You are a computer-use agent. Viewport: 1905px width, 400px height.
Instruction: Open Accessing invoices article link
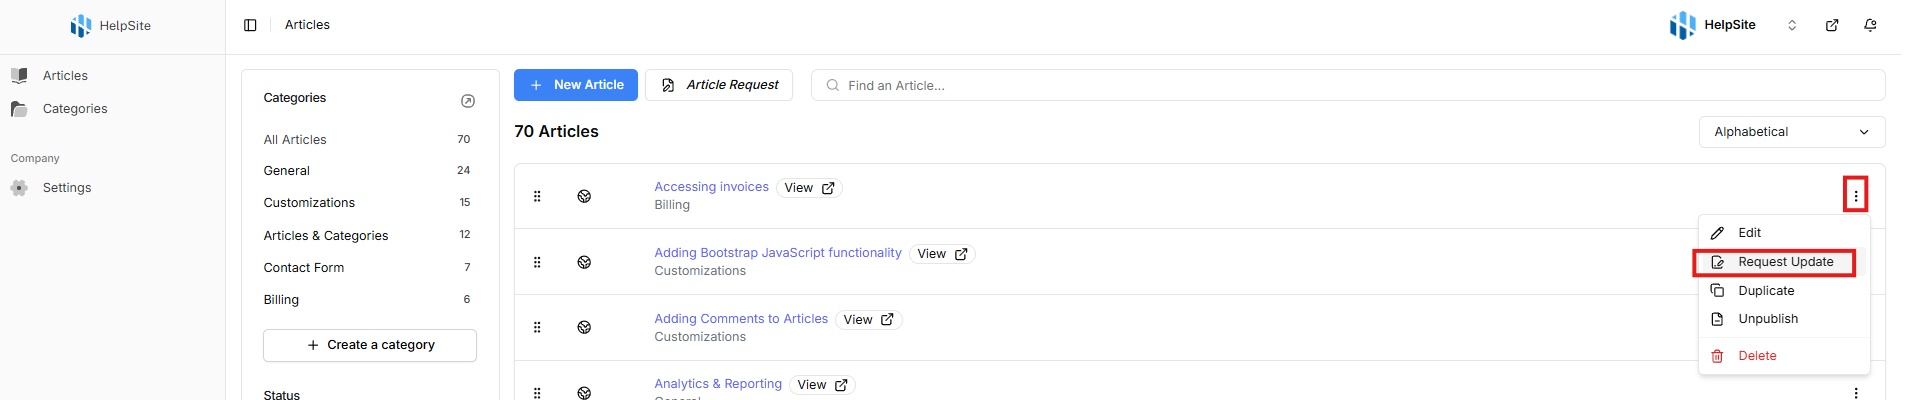[x=711, y=187]
